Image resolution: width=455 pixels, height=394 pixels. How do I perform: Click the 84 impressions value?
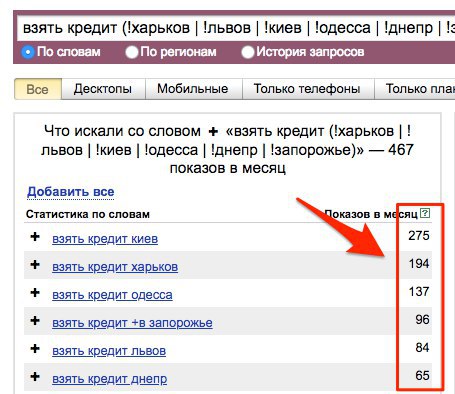pyautogui.click(x=422, y=348)
